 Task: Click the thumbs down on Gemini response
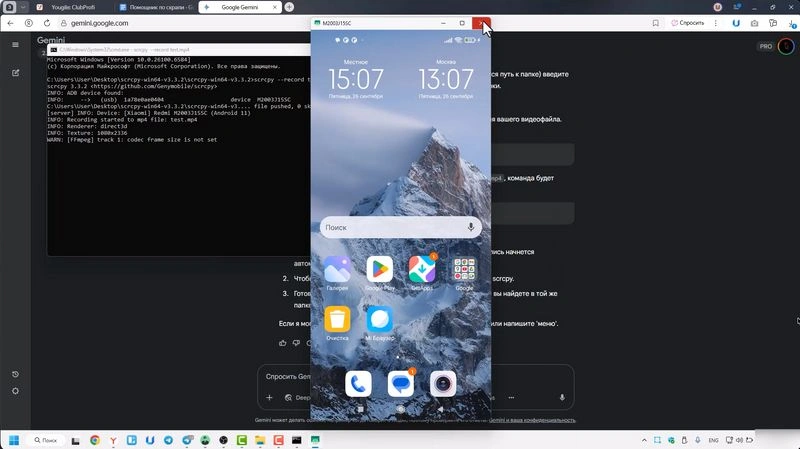[x=296, y=343]
